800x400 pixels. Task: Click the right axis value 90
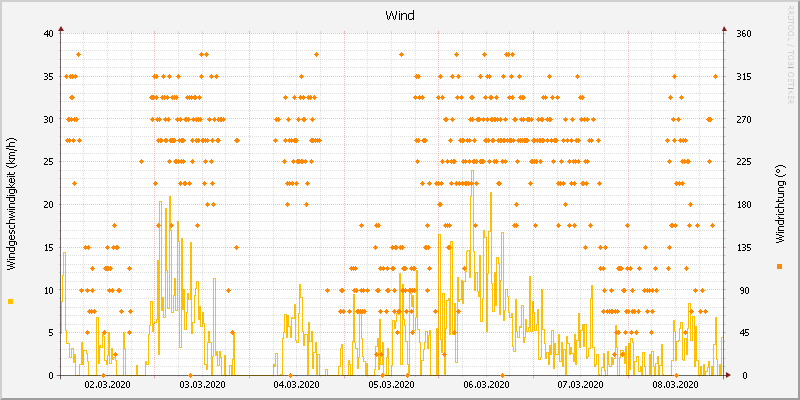(x=742, y=290)
